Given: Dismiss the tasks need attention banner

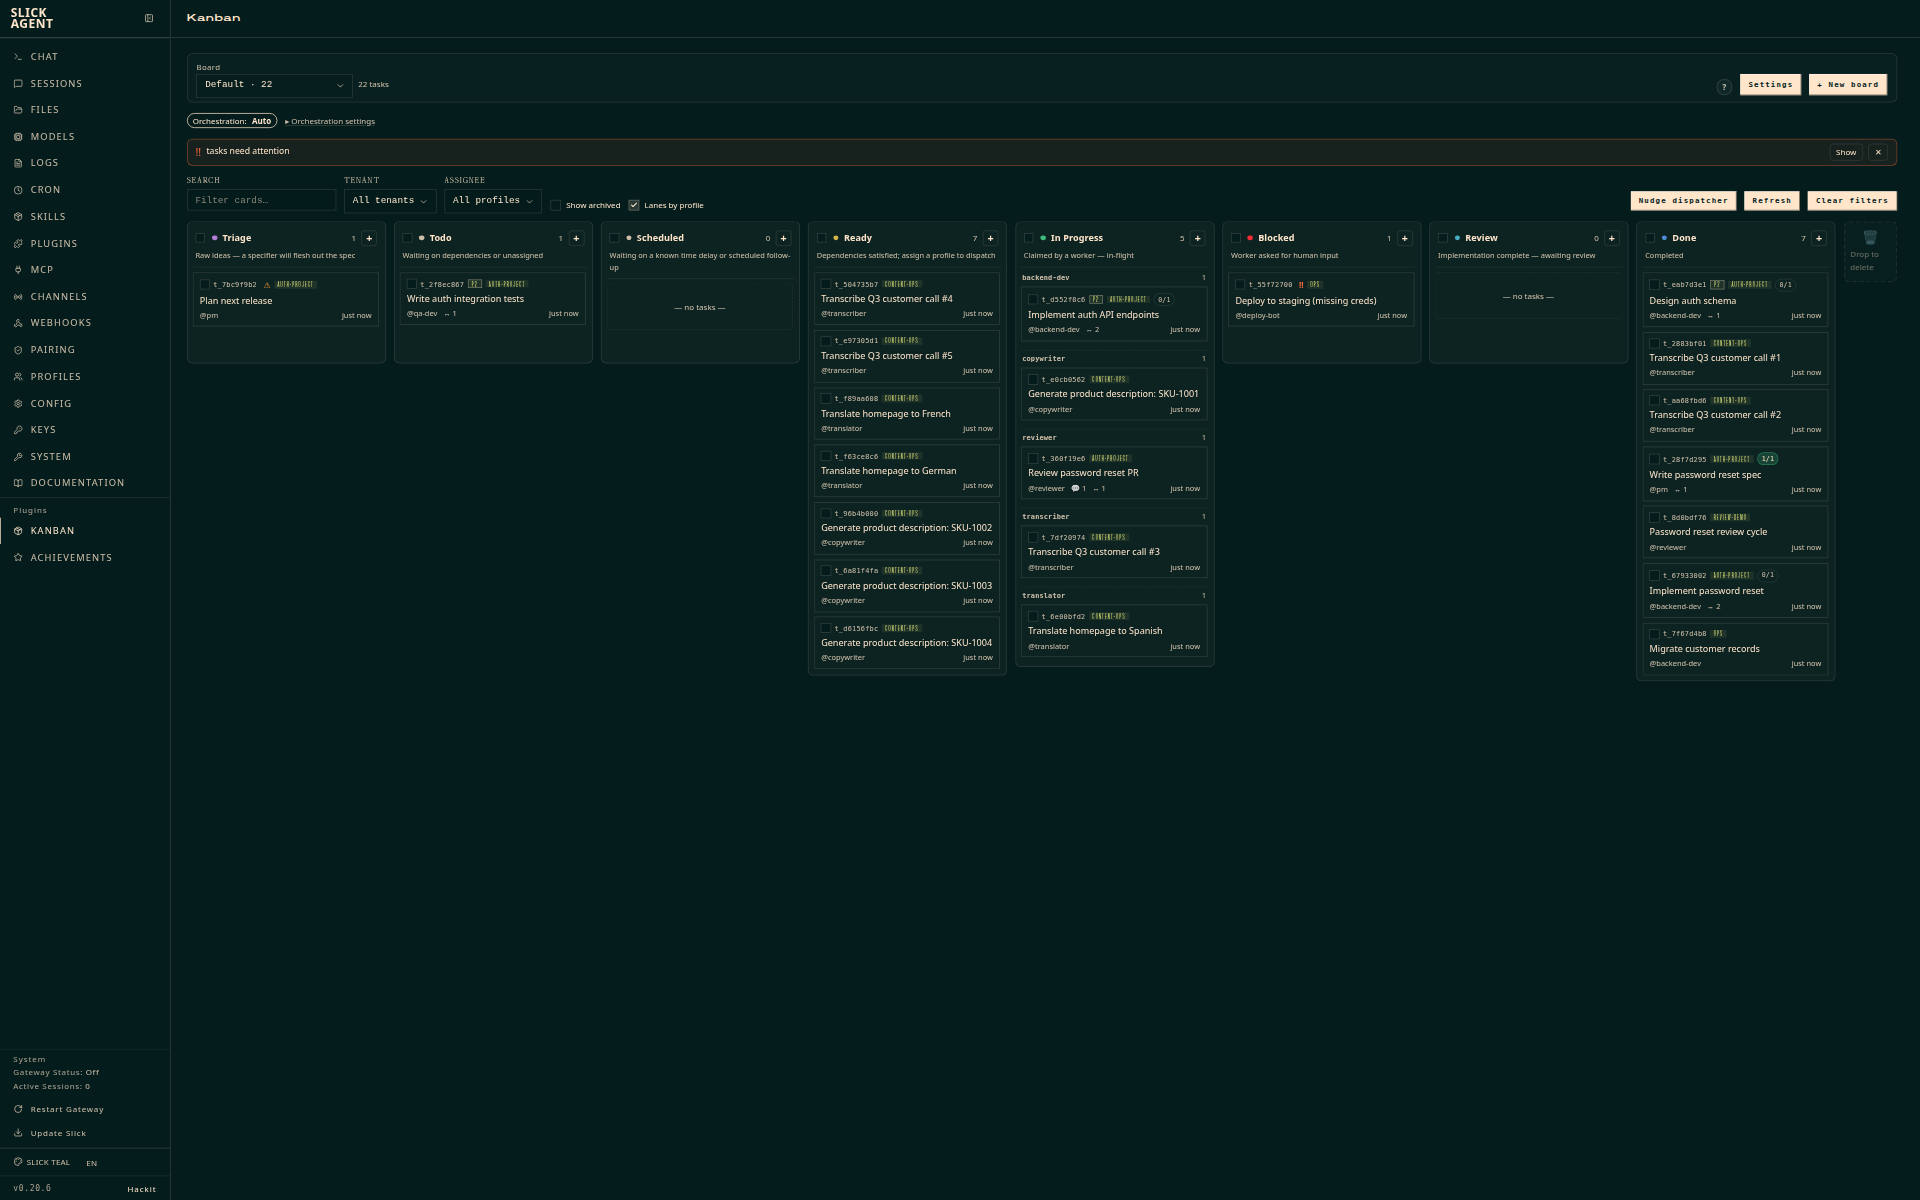Looking at the screenshot, I should [1878, 153].
